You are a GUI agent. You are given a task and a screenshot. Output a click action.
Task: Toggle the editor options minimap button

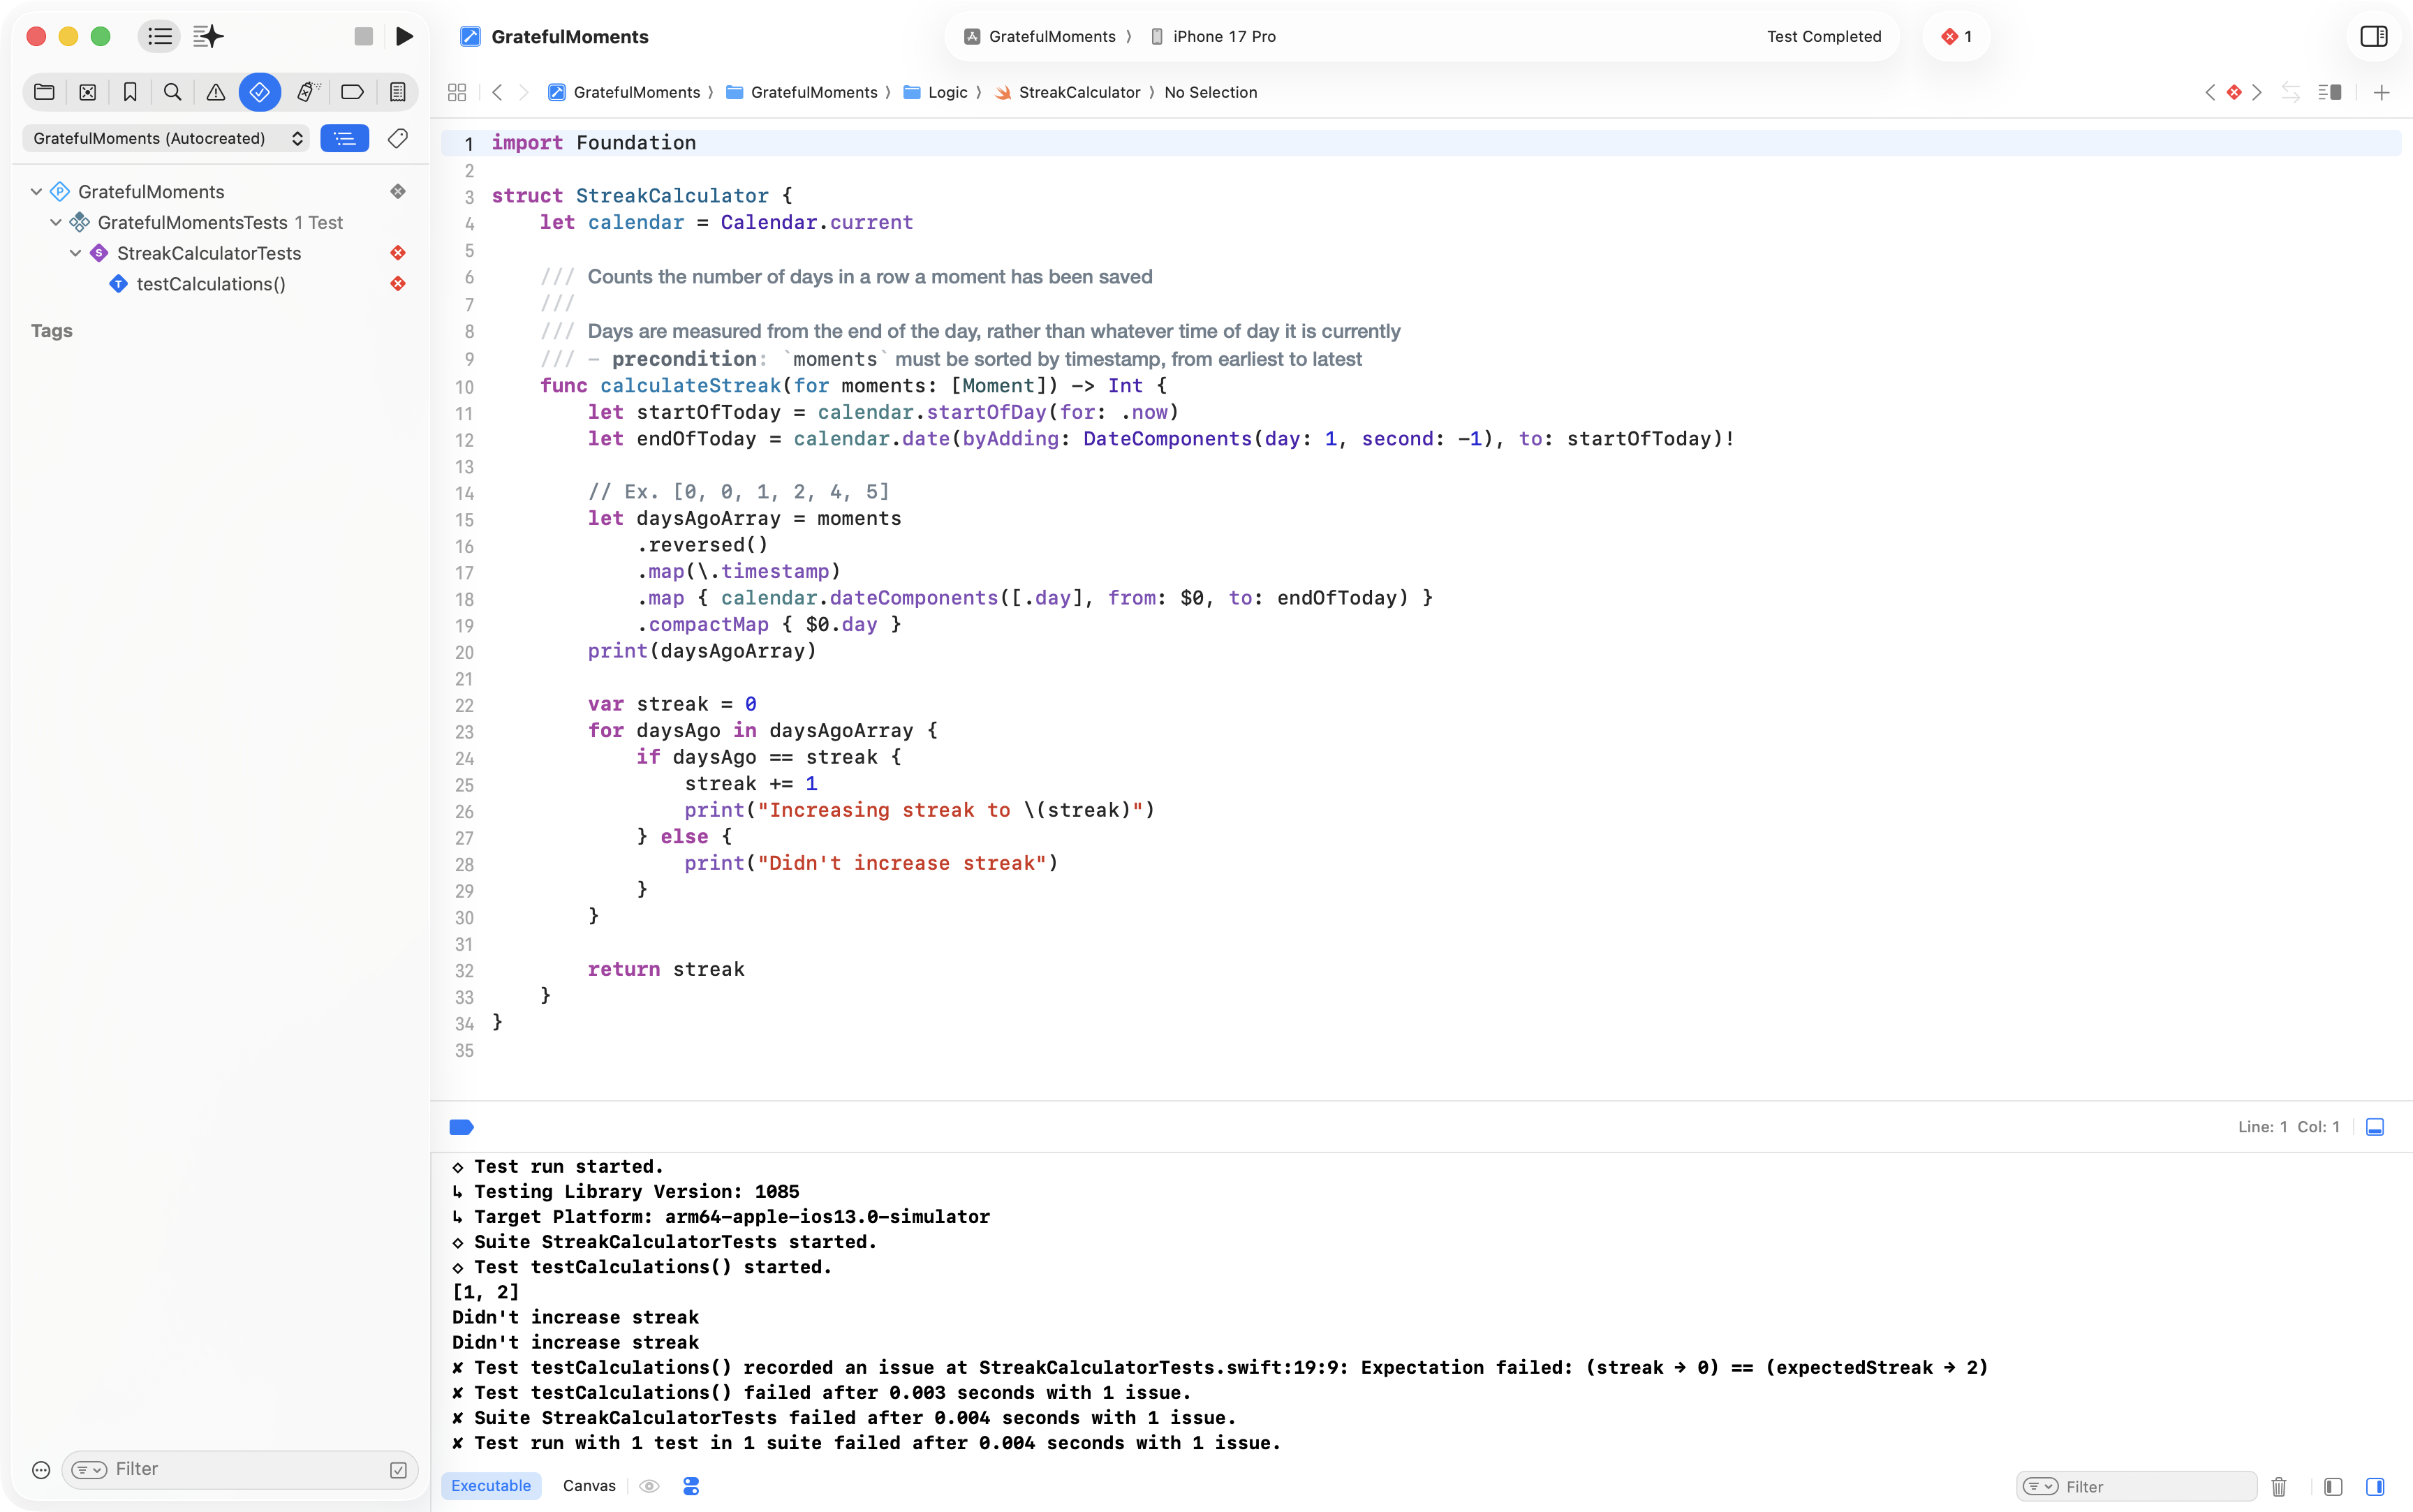tap(2330, 92)
